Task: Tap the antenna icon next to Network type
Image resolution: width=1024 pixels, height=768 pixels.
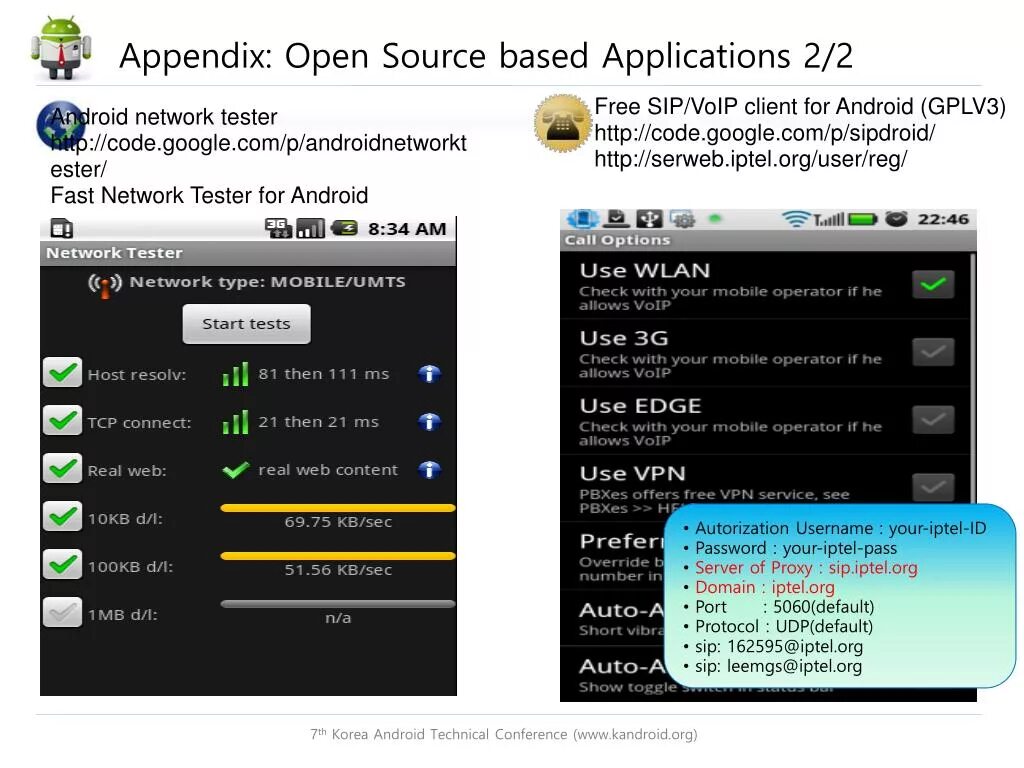Action: (104, 285)
